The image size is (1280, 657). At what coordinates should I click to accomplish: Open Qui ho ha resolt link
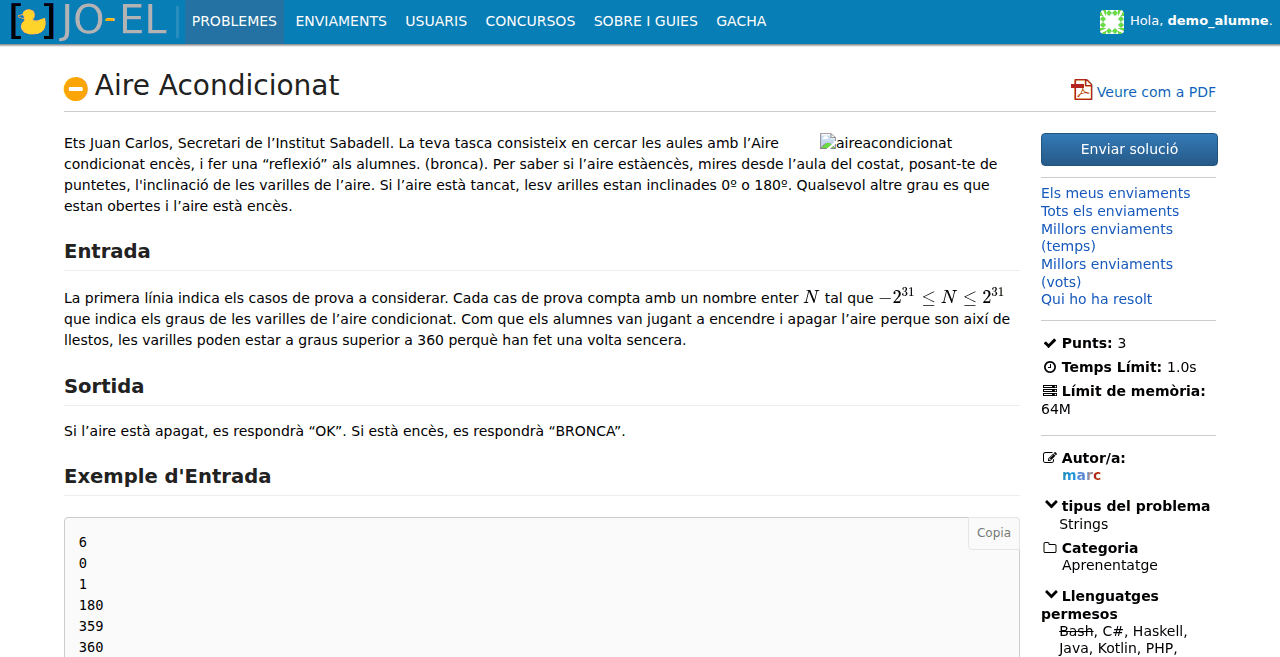[x=1096, y=299]
